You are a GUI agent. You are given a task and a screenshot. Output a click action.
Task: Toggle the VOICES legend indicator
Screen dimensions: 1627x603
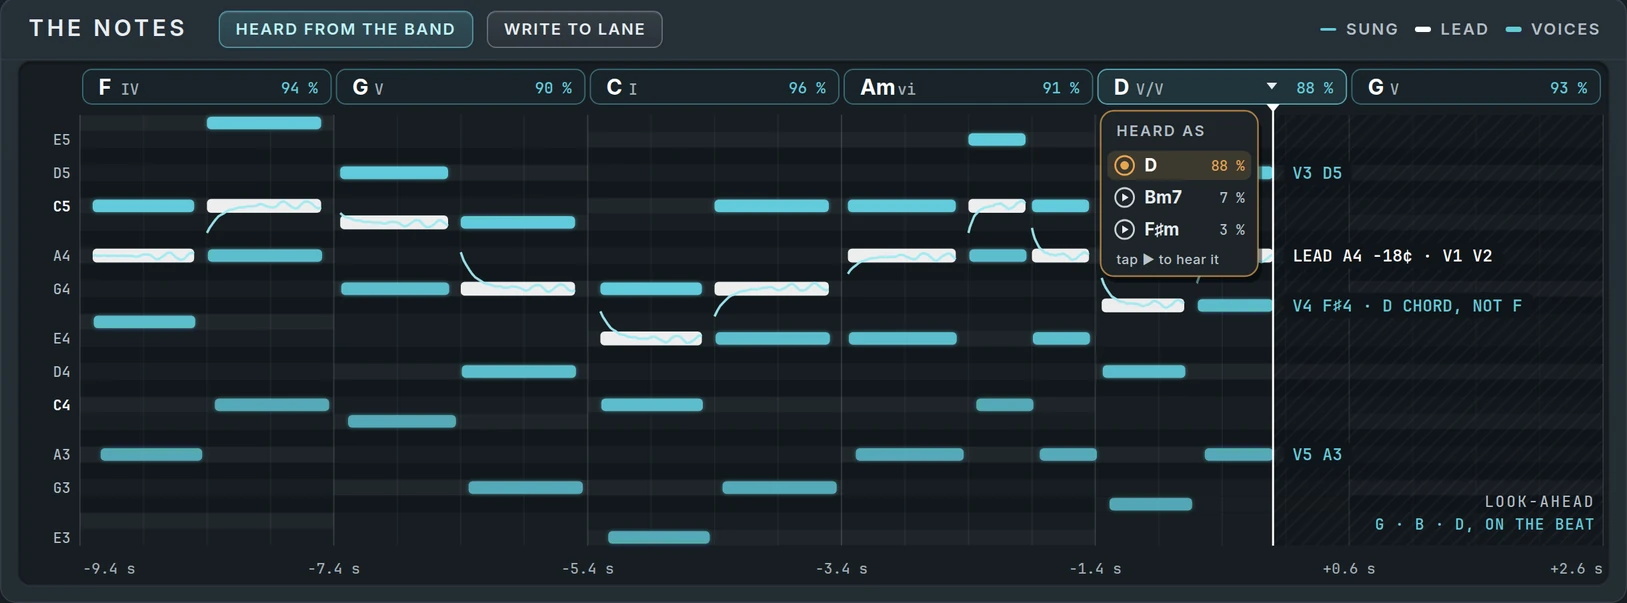[1552, 29]
